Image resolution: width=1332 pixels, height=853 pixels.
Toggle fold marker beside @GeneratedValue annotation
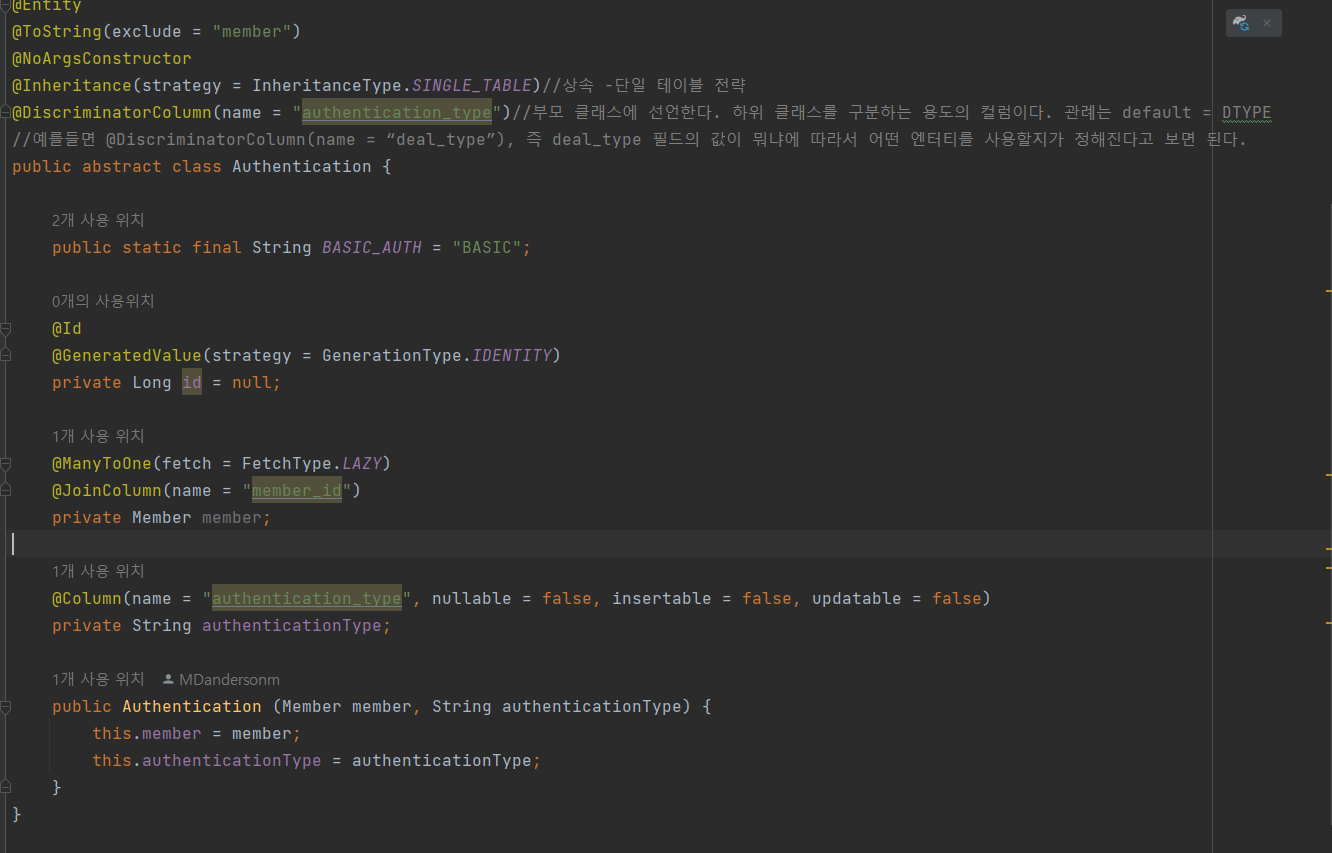pyautogui.click(x=6, y=355)
